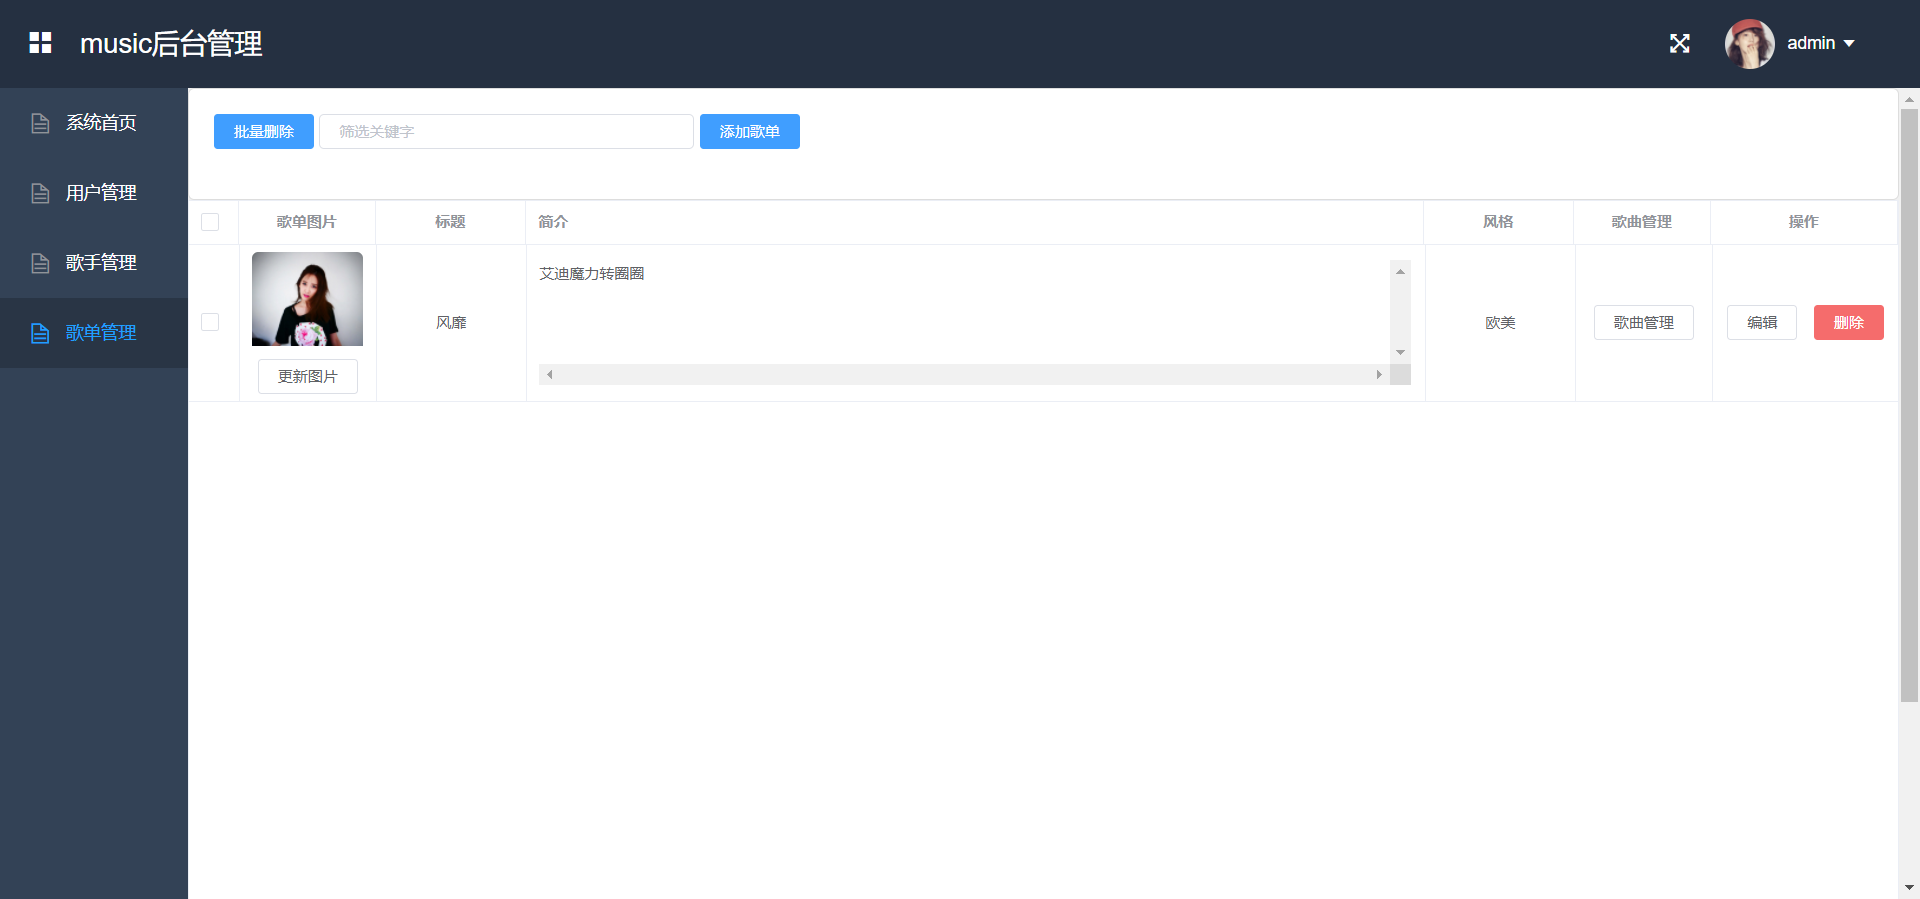
Task: Open the admin dropdown menu
Action: [x=1821, y=43]
